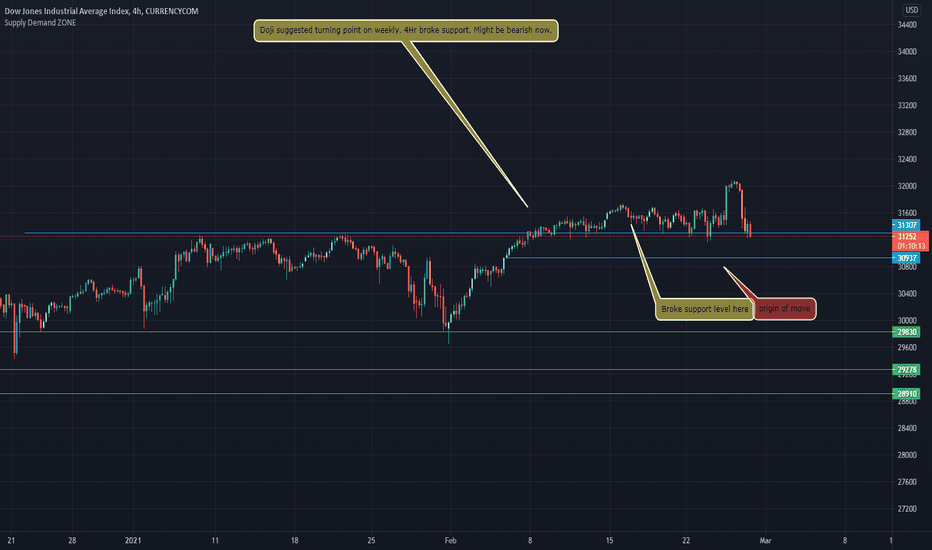Click the 11 date on the time axis
932x550 pixels.
[215, 540]
